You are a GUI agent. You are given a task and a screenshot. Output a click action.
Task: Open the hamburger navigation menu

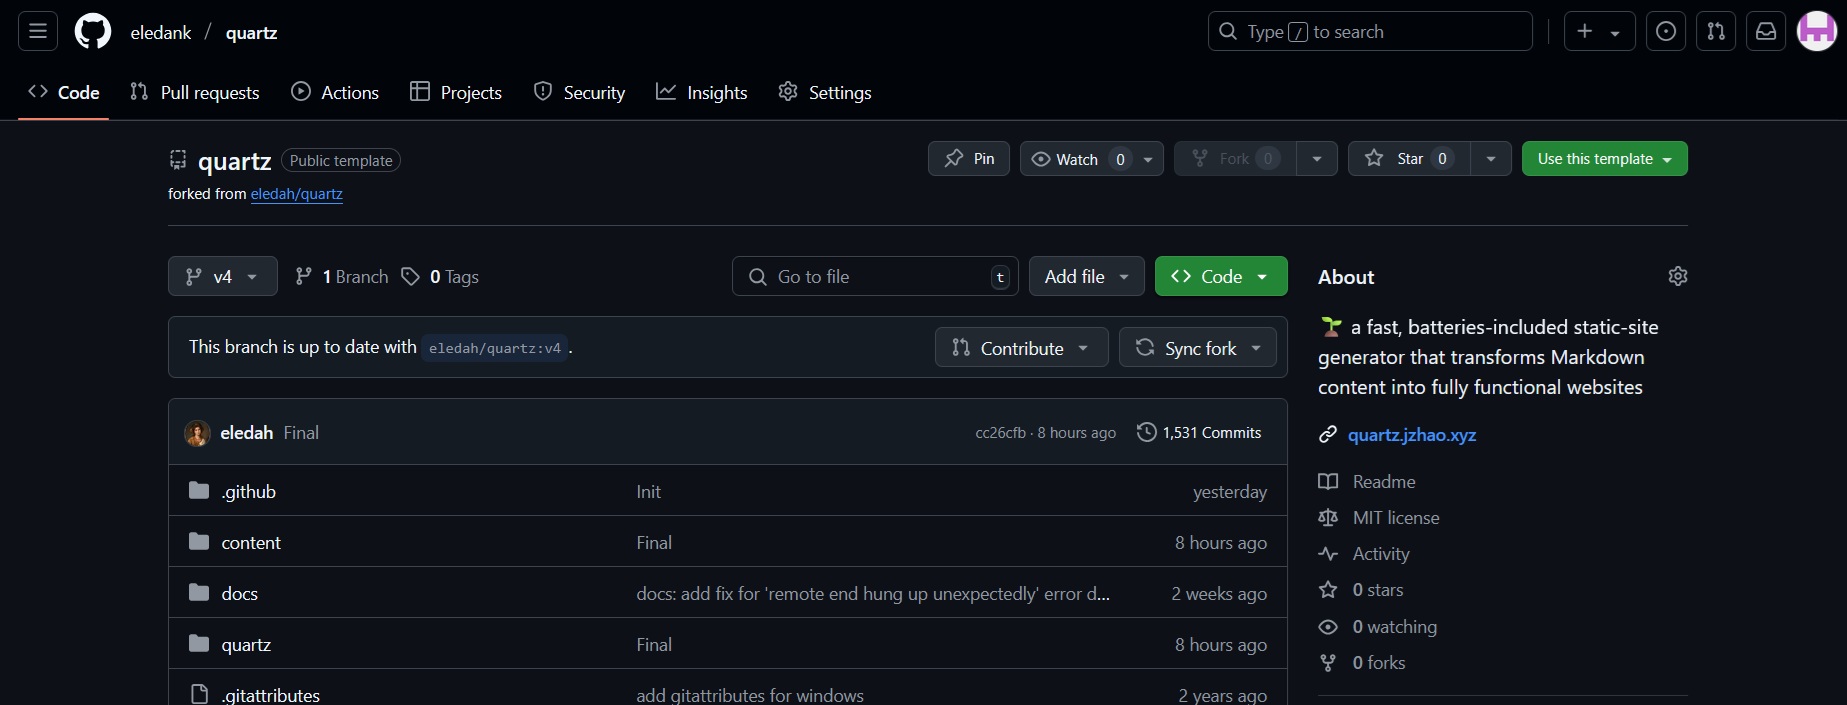[x=38, y=32]
